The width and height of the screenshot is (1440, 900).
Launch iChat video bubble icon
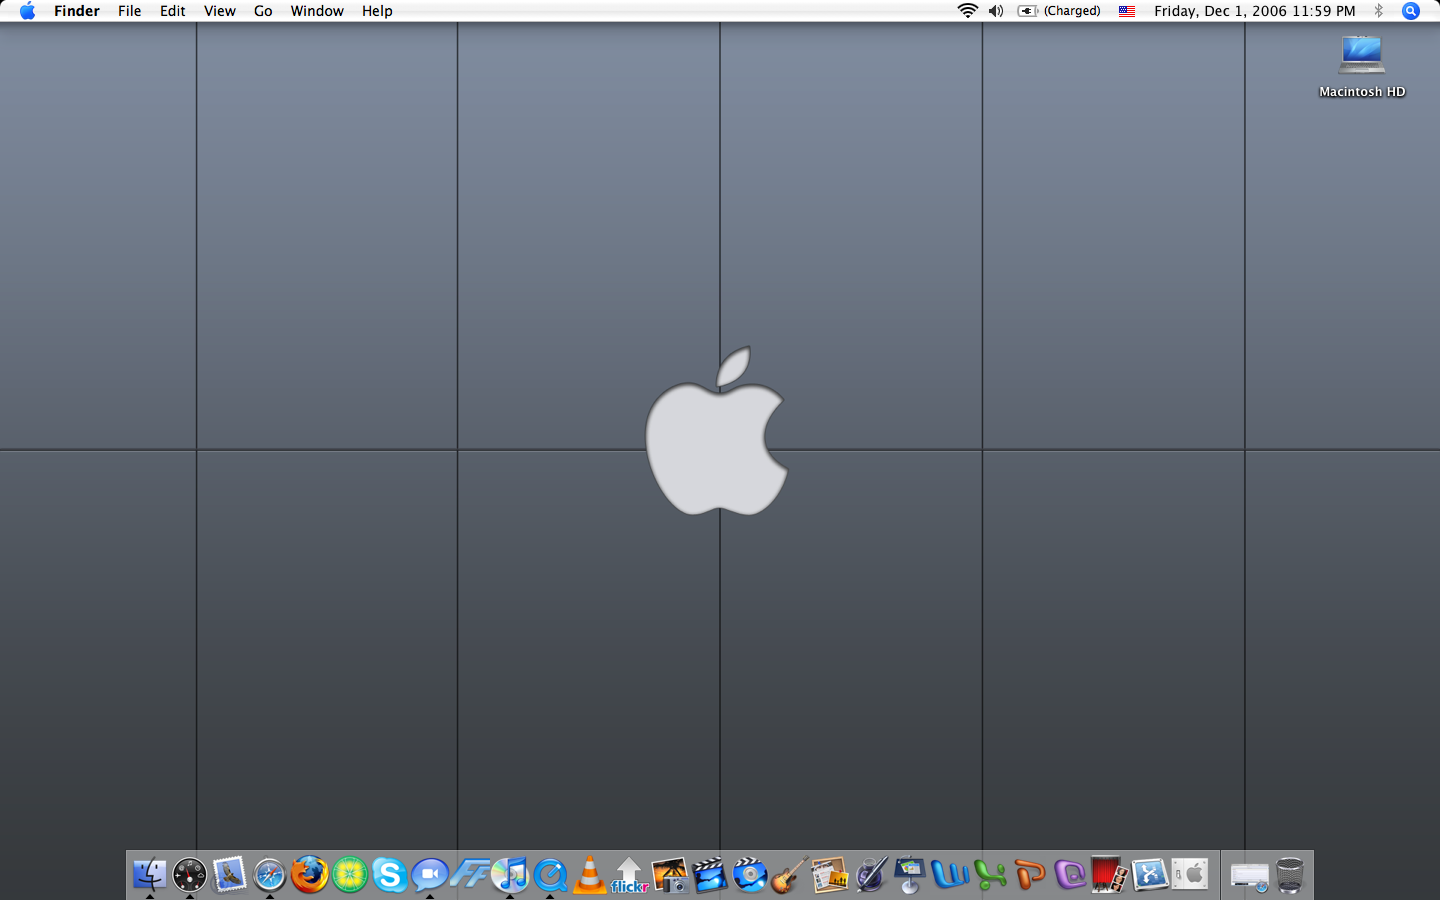(x=430, y=875)
